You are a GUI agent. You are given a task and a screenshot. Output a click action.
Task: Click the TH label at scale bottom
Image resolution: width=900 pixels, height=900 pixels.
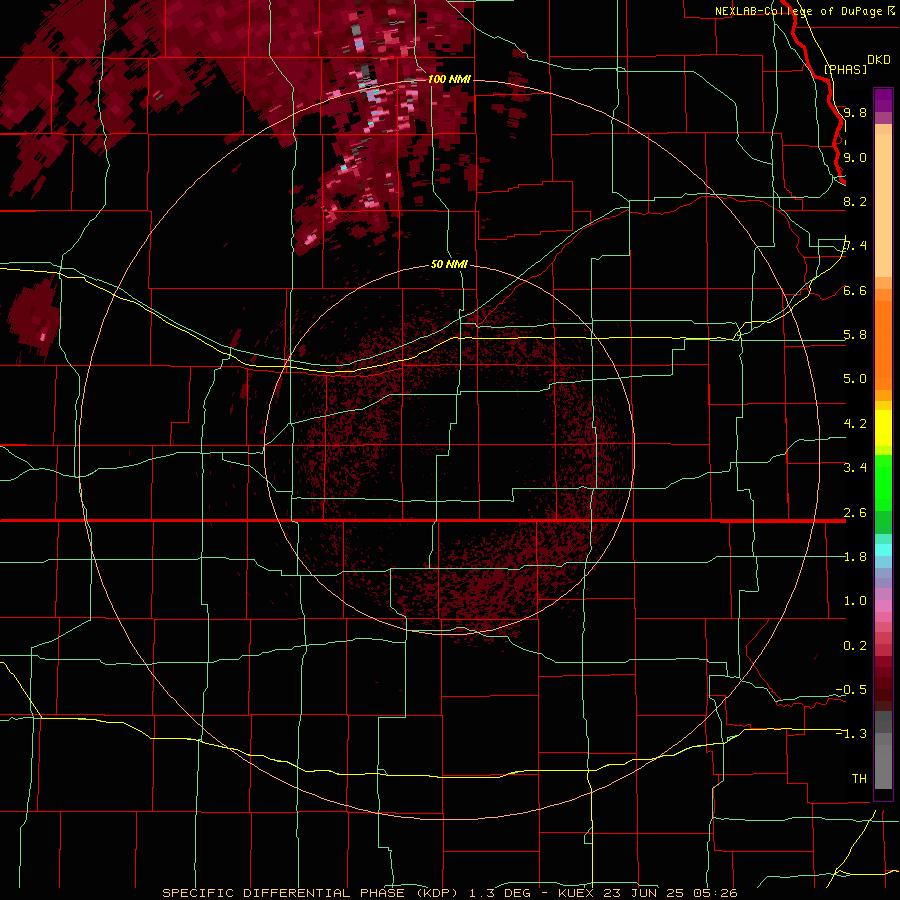(859, 779)
